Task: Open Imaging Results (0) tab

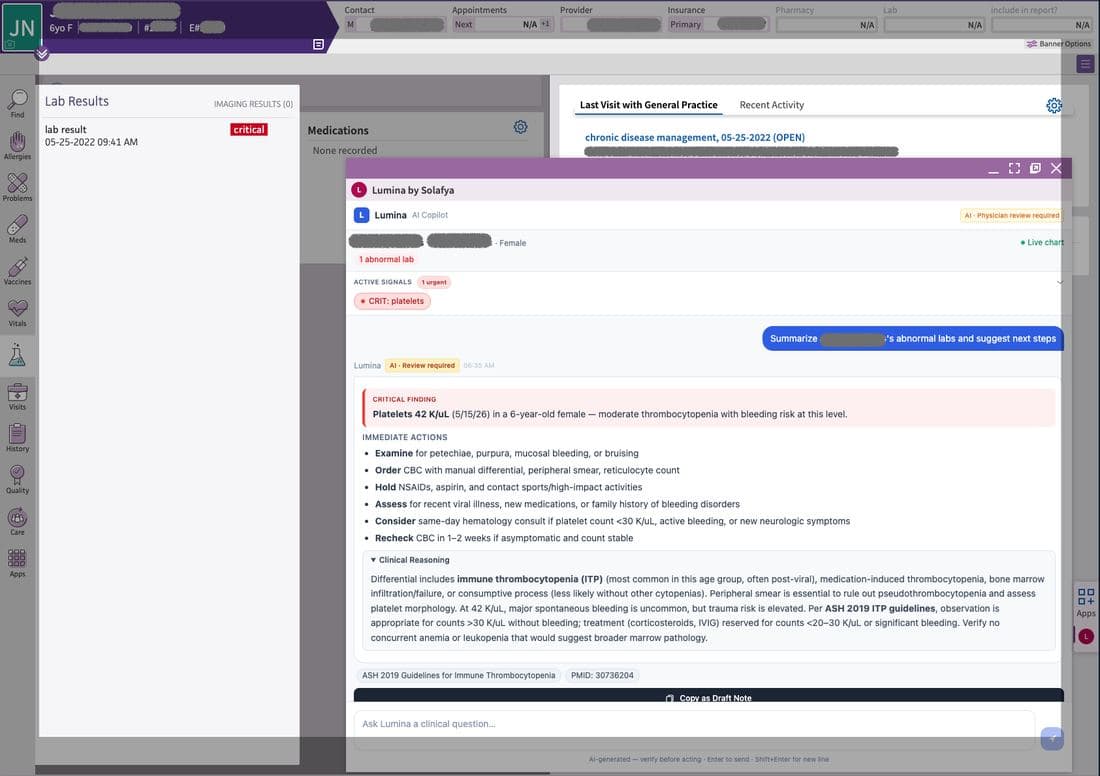Action: tap(253, 104)
